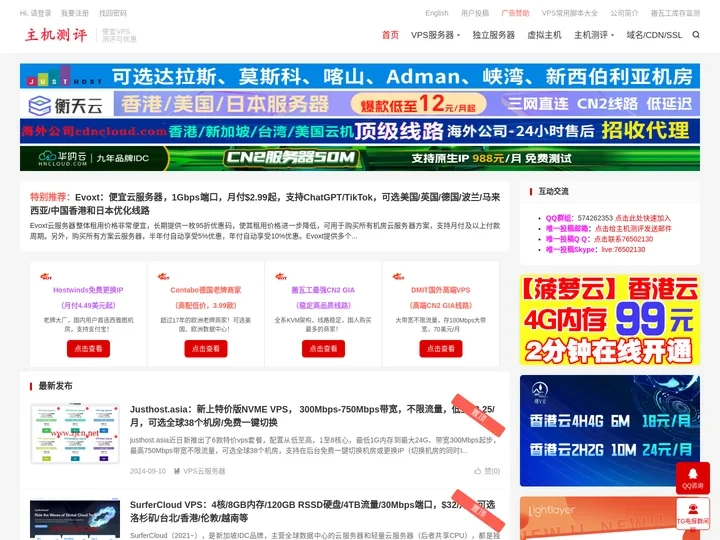720x540 pixels.
Task: Click the 衡天云 banner advertisement
Action: 360,103
